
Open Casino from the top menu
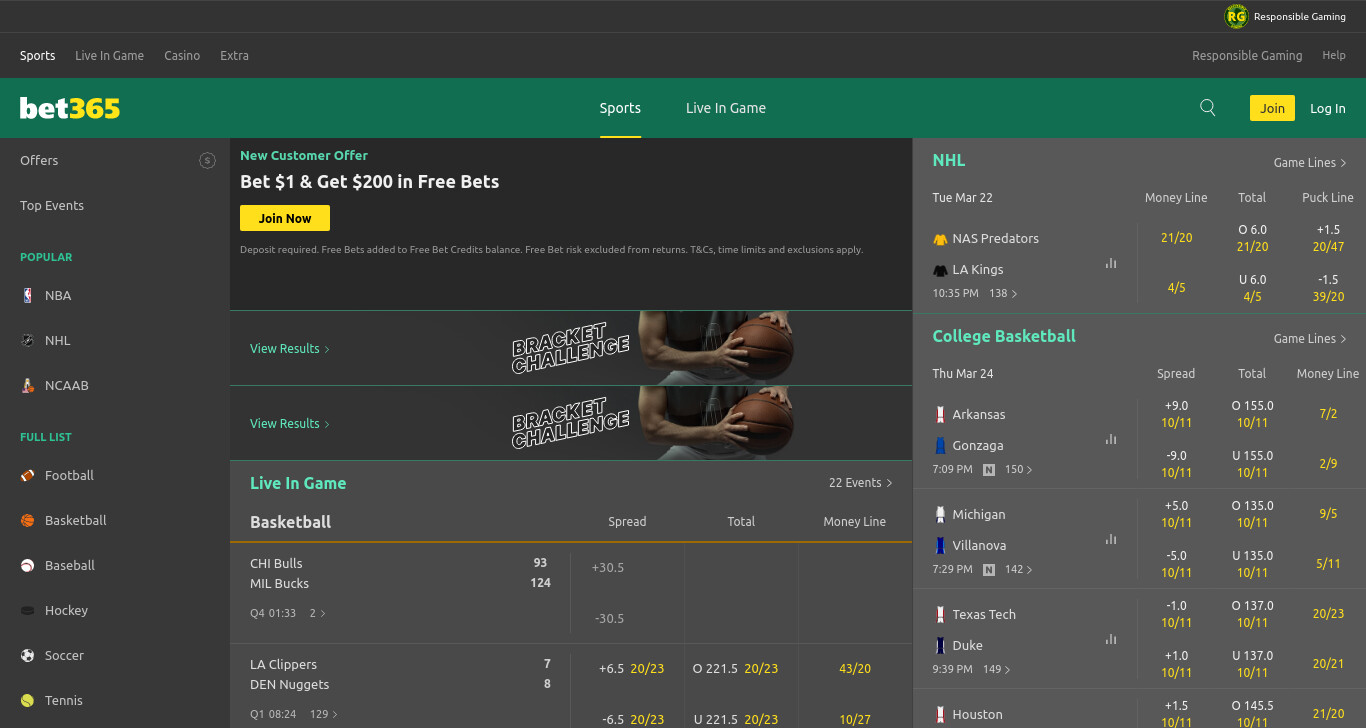tap(182, 56)
